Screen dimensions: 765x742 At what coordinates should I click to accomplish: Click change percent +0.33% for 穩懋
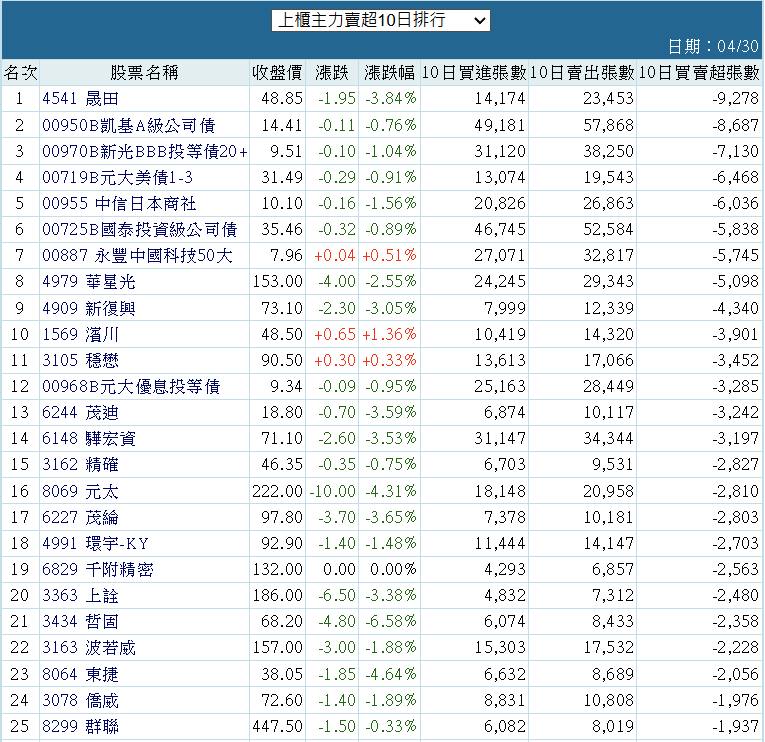coord(389,360)
